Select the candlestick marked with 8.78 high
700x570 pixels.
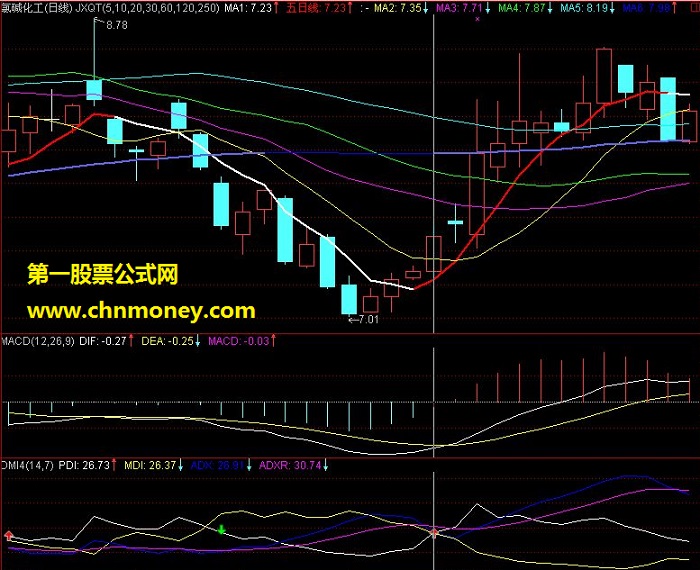click(x=94, y=90)
